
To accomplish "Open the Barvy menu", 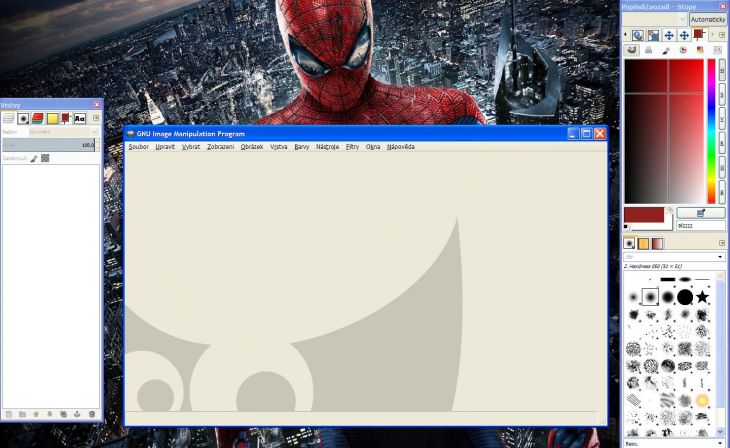I will (x=302, y=147).
